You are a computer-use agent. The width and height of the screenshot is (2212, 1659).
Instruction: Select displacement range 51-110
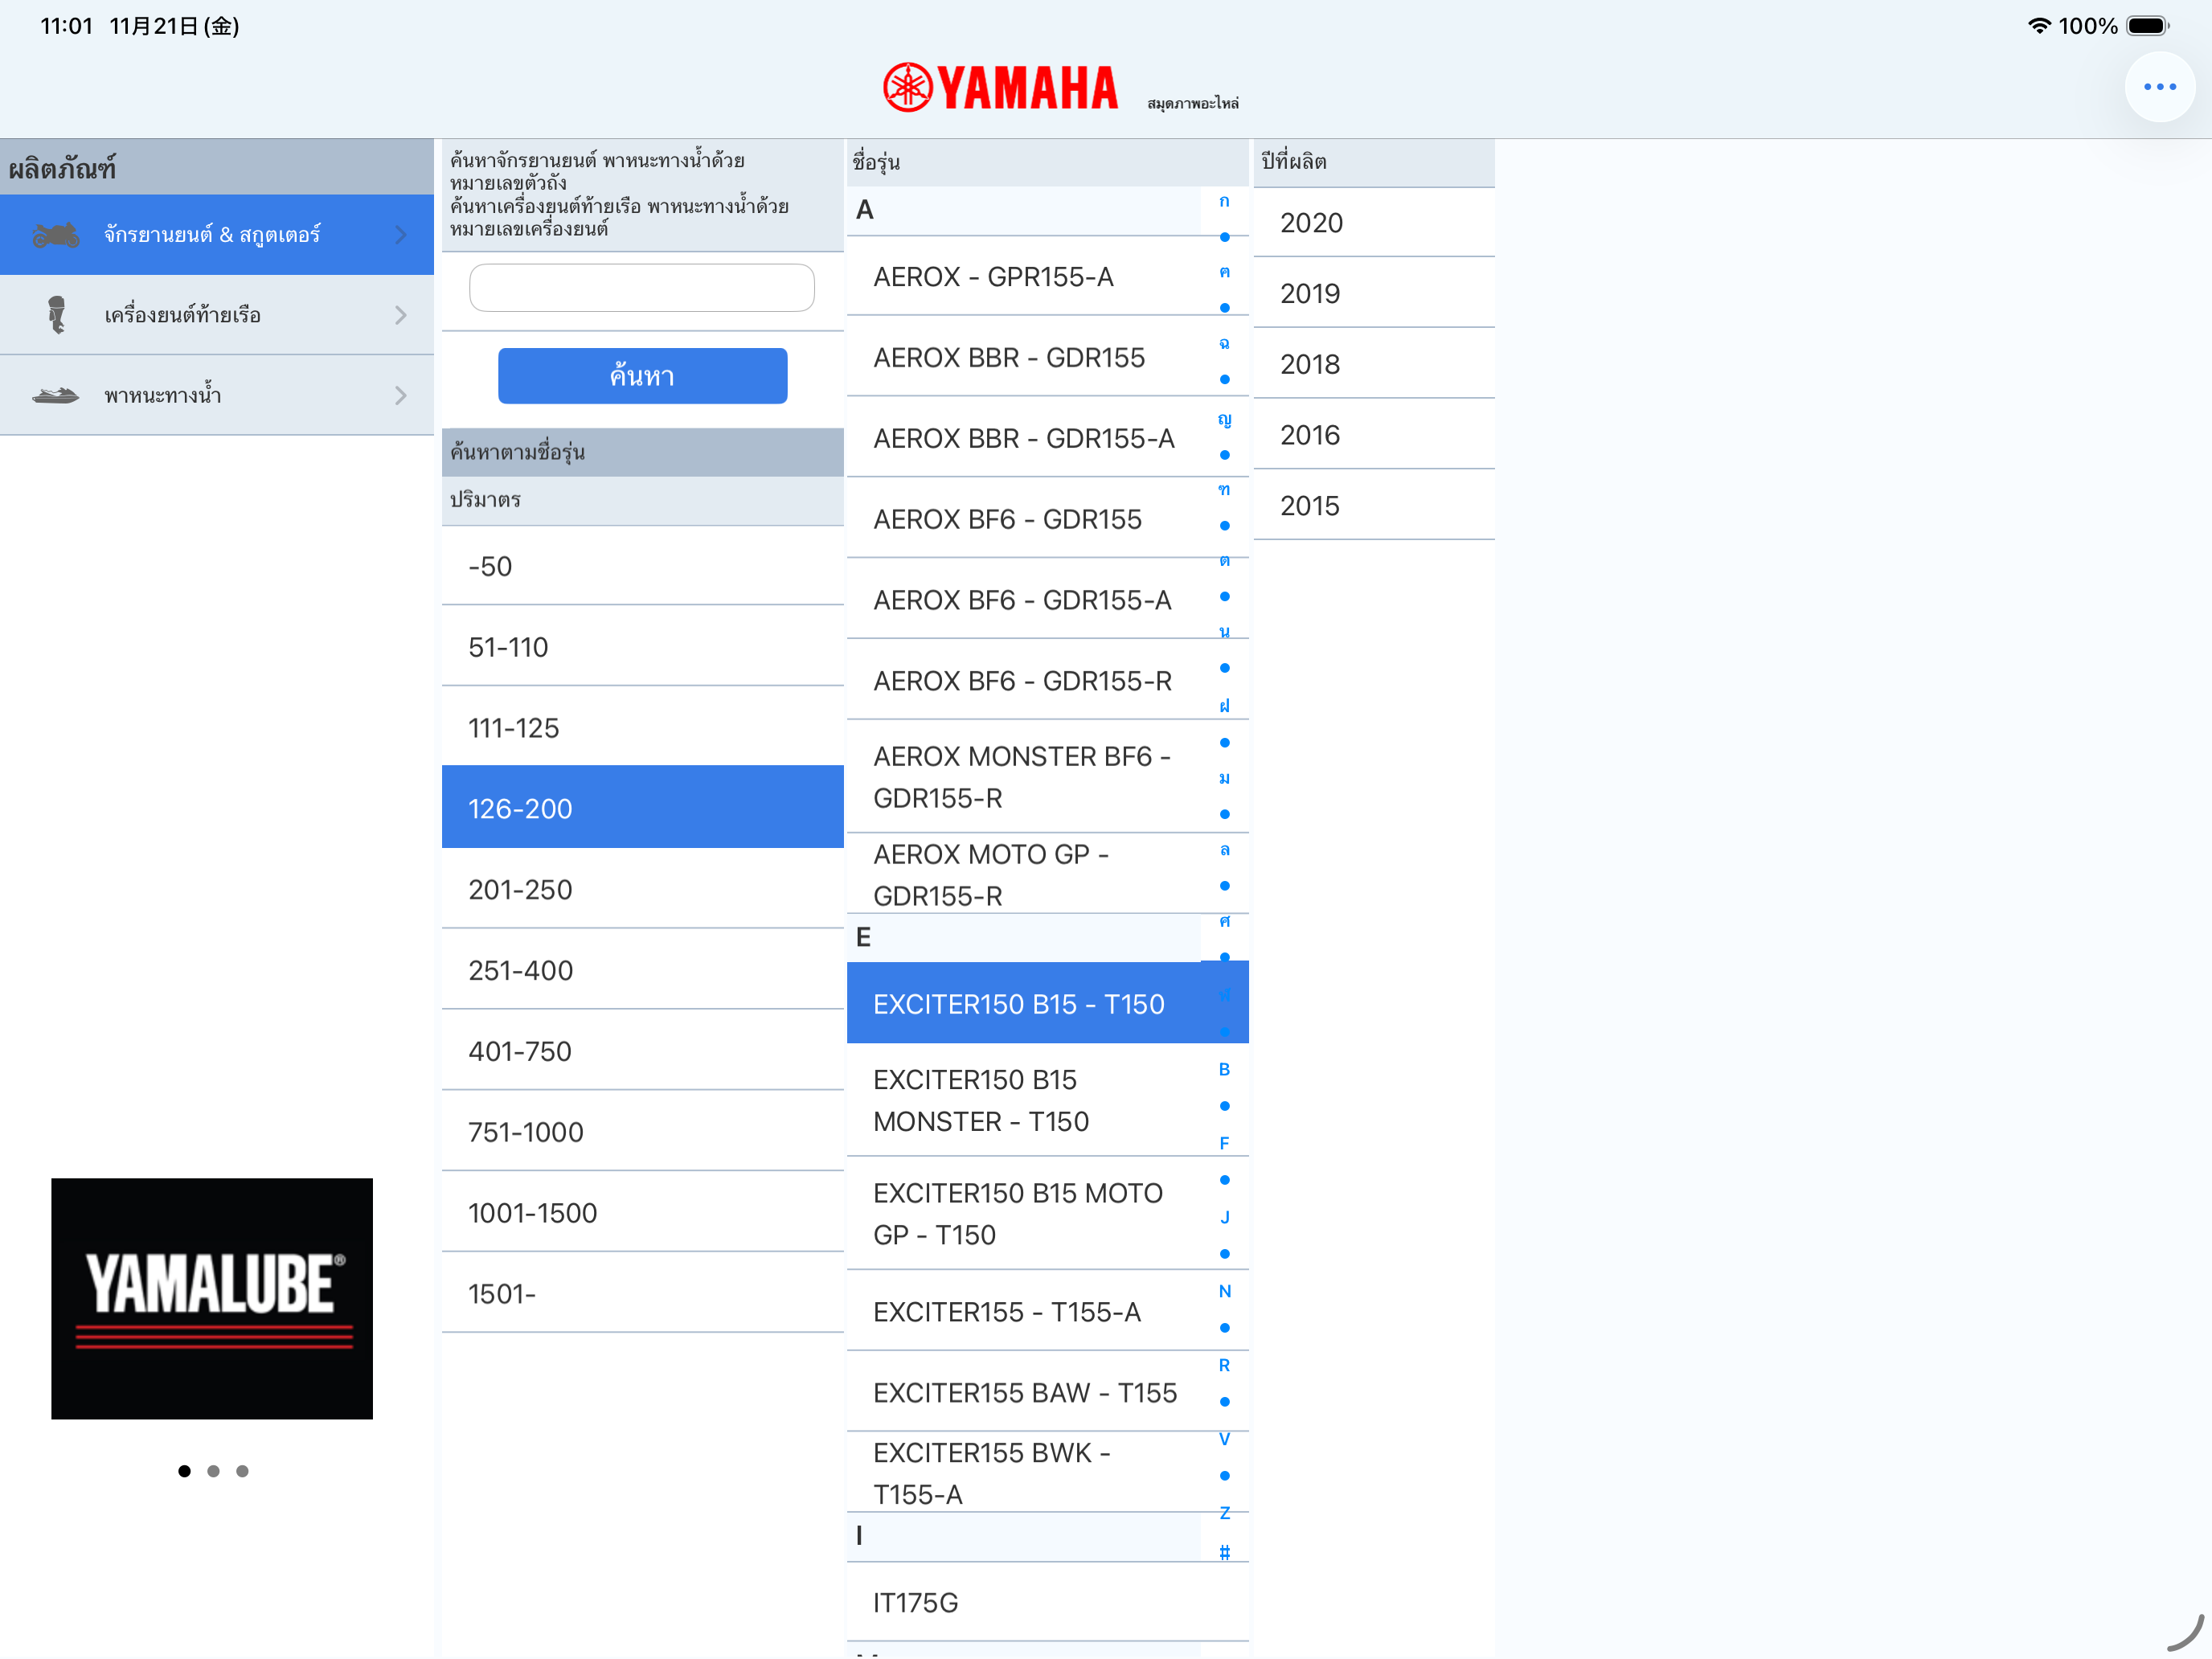click(643, 647)
